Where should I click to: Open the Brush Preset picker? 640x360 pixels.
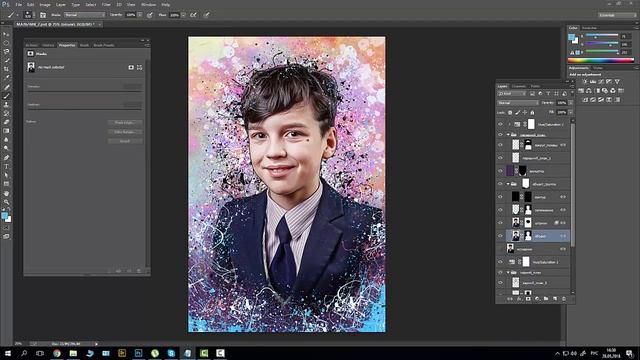[28, 15]
